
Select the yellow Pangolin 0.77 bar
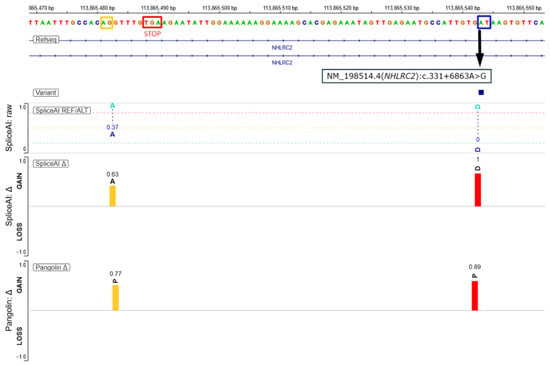115,298
